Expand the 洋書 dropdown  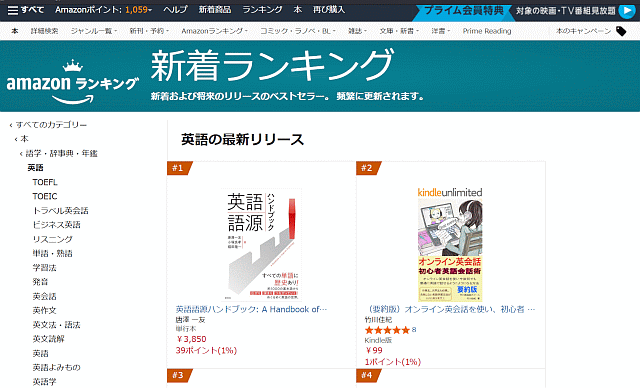coord(440,31)
